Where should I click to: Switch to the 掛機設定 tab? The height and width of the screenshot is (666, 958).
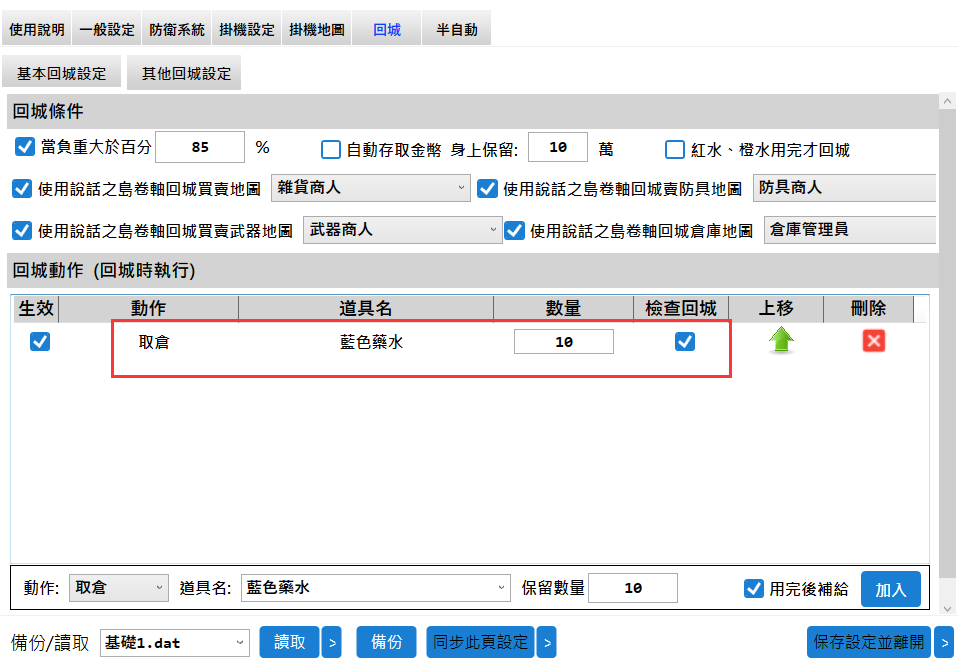point(247,30)
